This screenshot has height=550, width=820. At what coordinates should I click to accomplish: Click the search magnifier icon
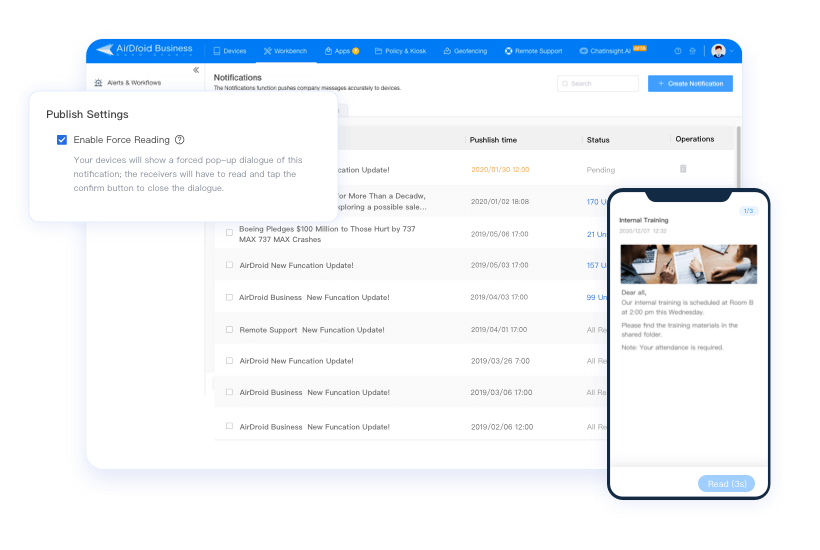[x=565, y=84]
